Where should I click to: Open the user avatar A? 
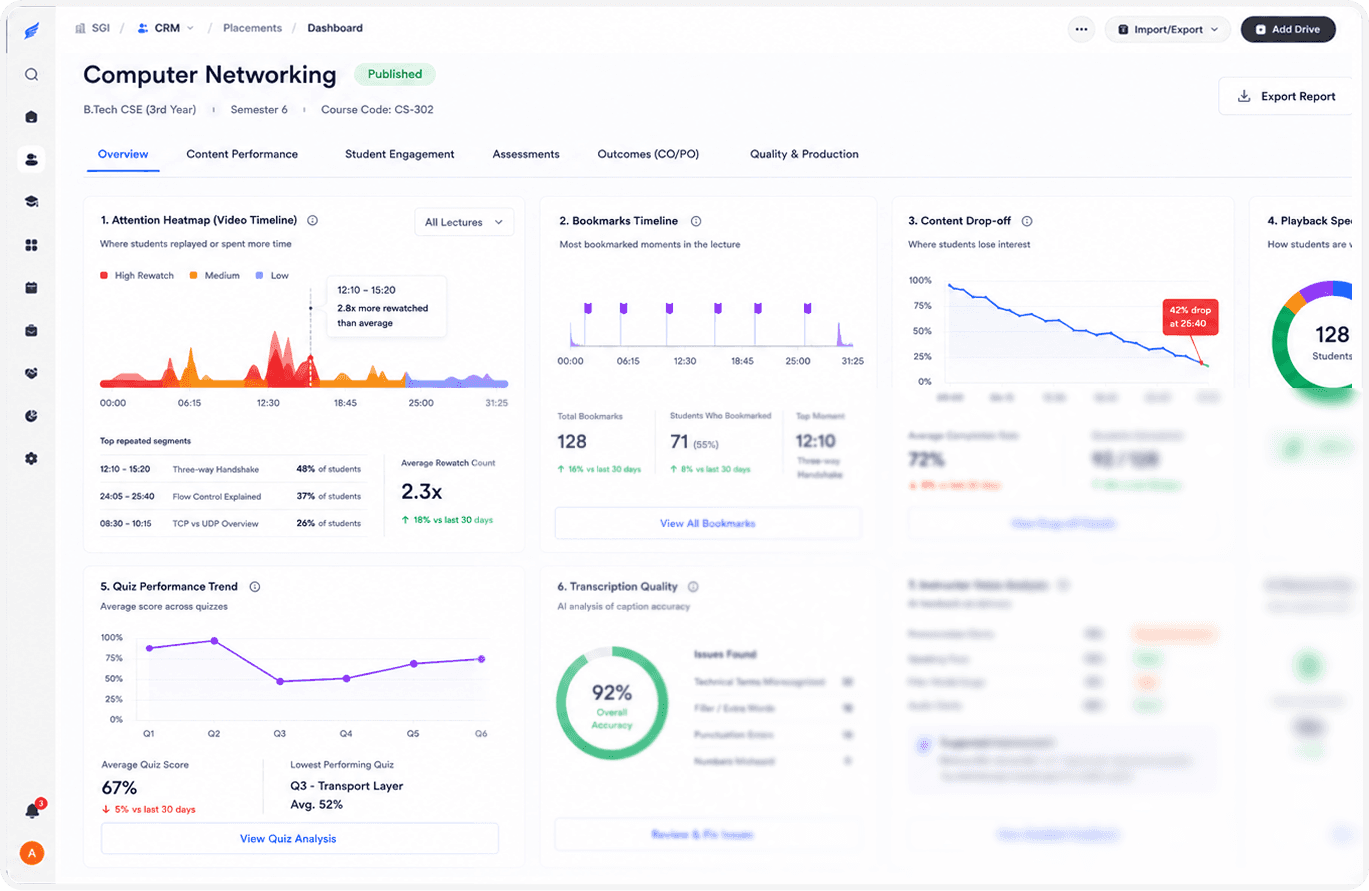[32, 853]
